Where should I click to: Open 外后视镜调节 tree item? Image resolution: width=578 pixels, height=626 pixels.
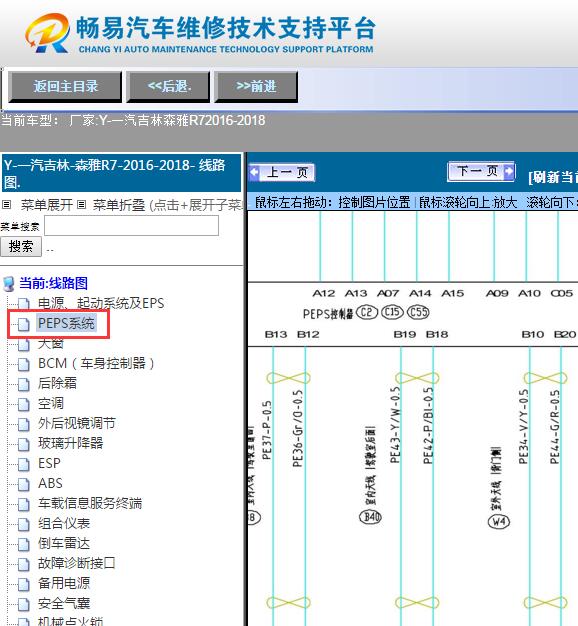[77, 423]
